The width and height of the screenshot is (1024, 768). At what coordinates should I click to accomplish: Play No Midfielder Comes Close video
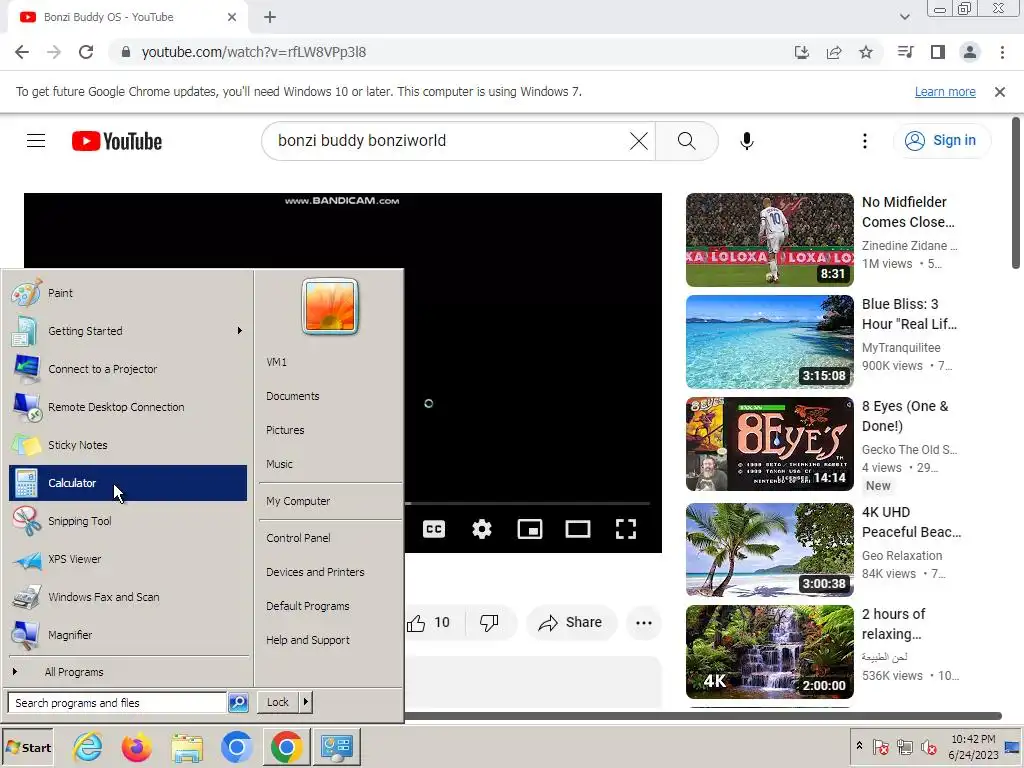[x=769, y=240]
